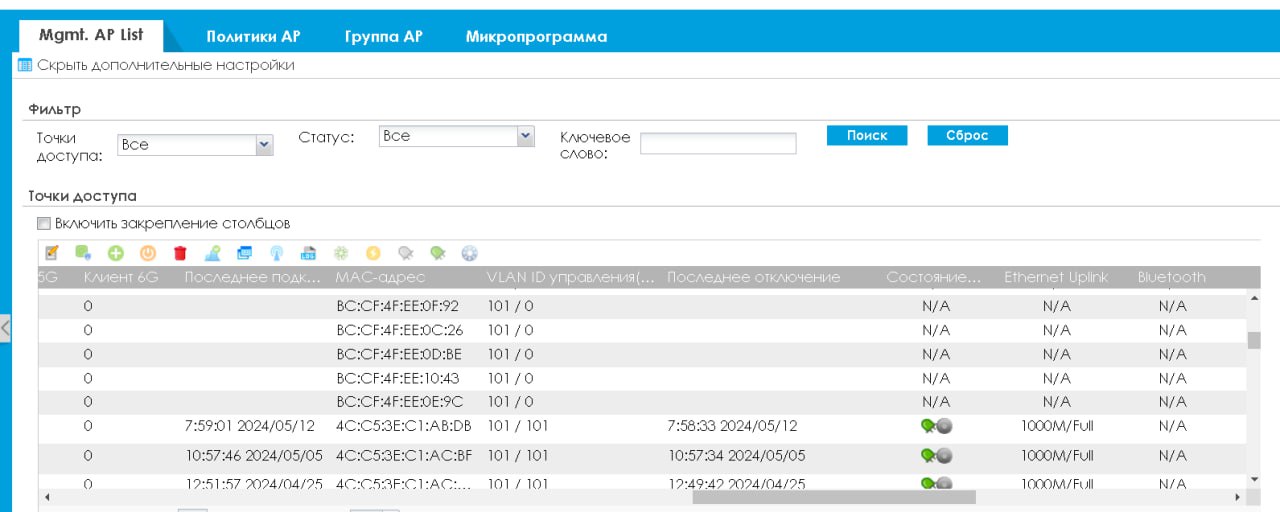Viewport: 1280px width, 512px height.
Task: Click last disconnect 7:58:33 2024/05/12
Action: (x=732, y=426)
